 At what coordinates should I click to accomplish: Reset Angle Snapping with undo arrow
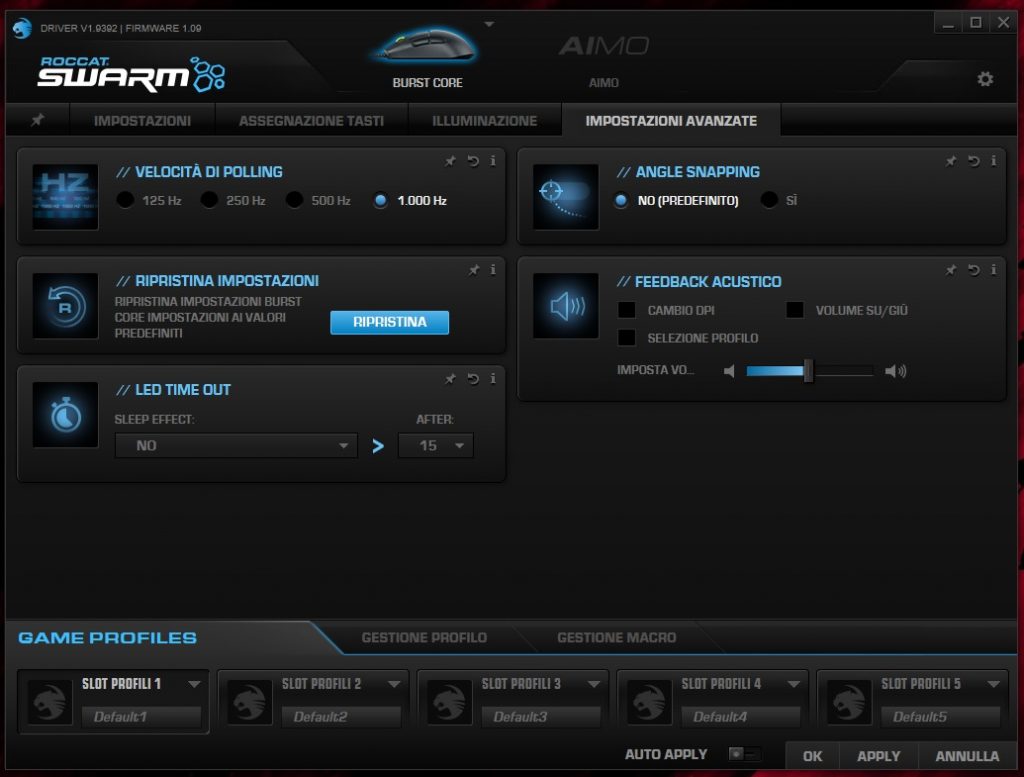974,161
